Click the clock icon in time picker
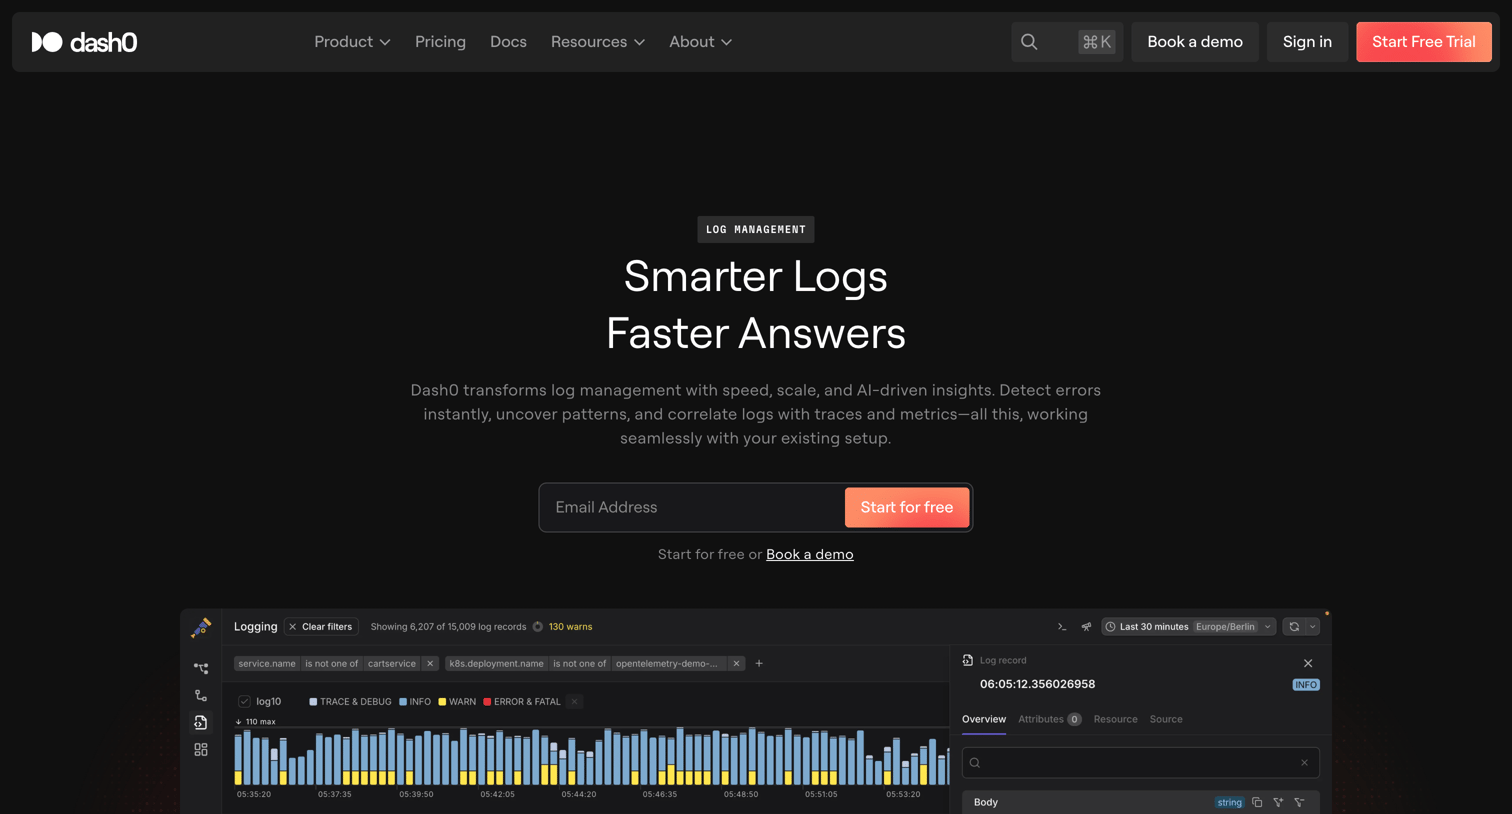 pyautogui.click(x=1110, y=627)
